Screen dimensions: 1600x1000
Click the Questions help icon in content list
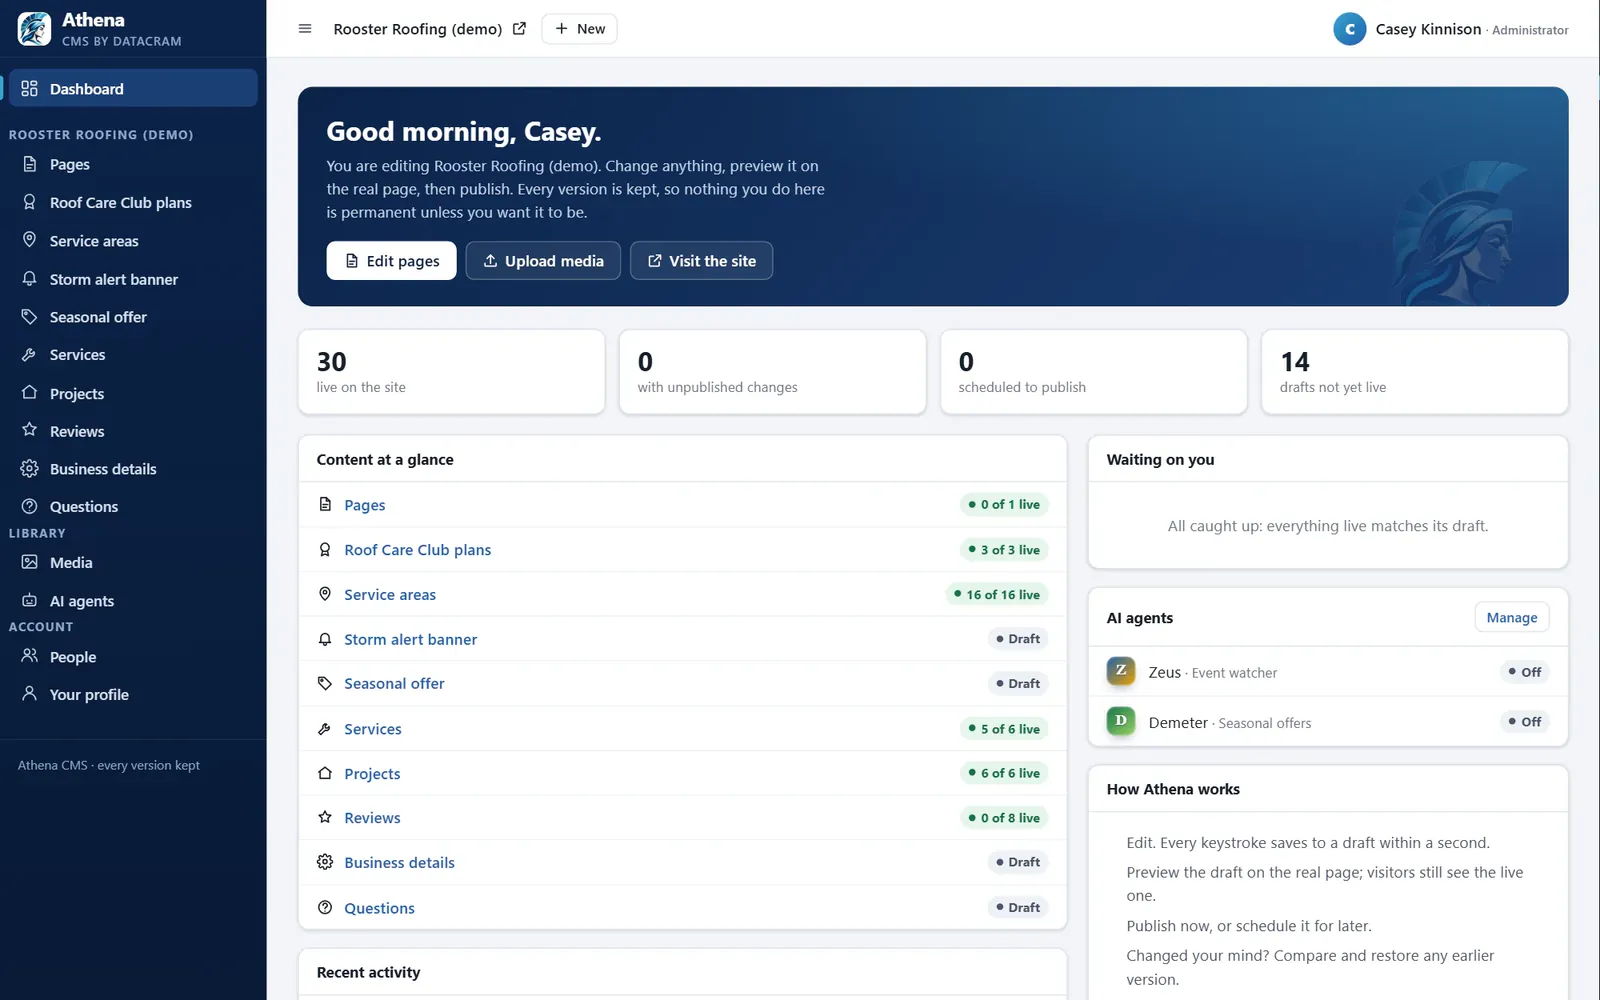pyautogui.click(x=325, y=907)
